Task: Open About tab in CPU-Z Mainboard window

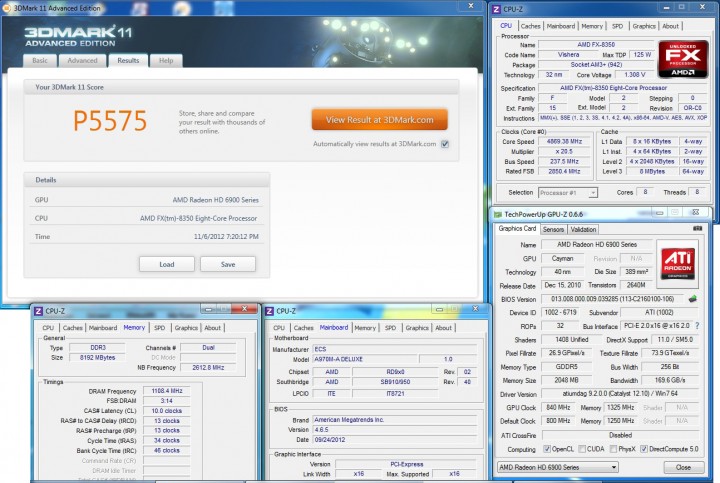Action: click(x=444, y=328)
